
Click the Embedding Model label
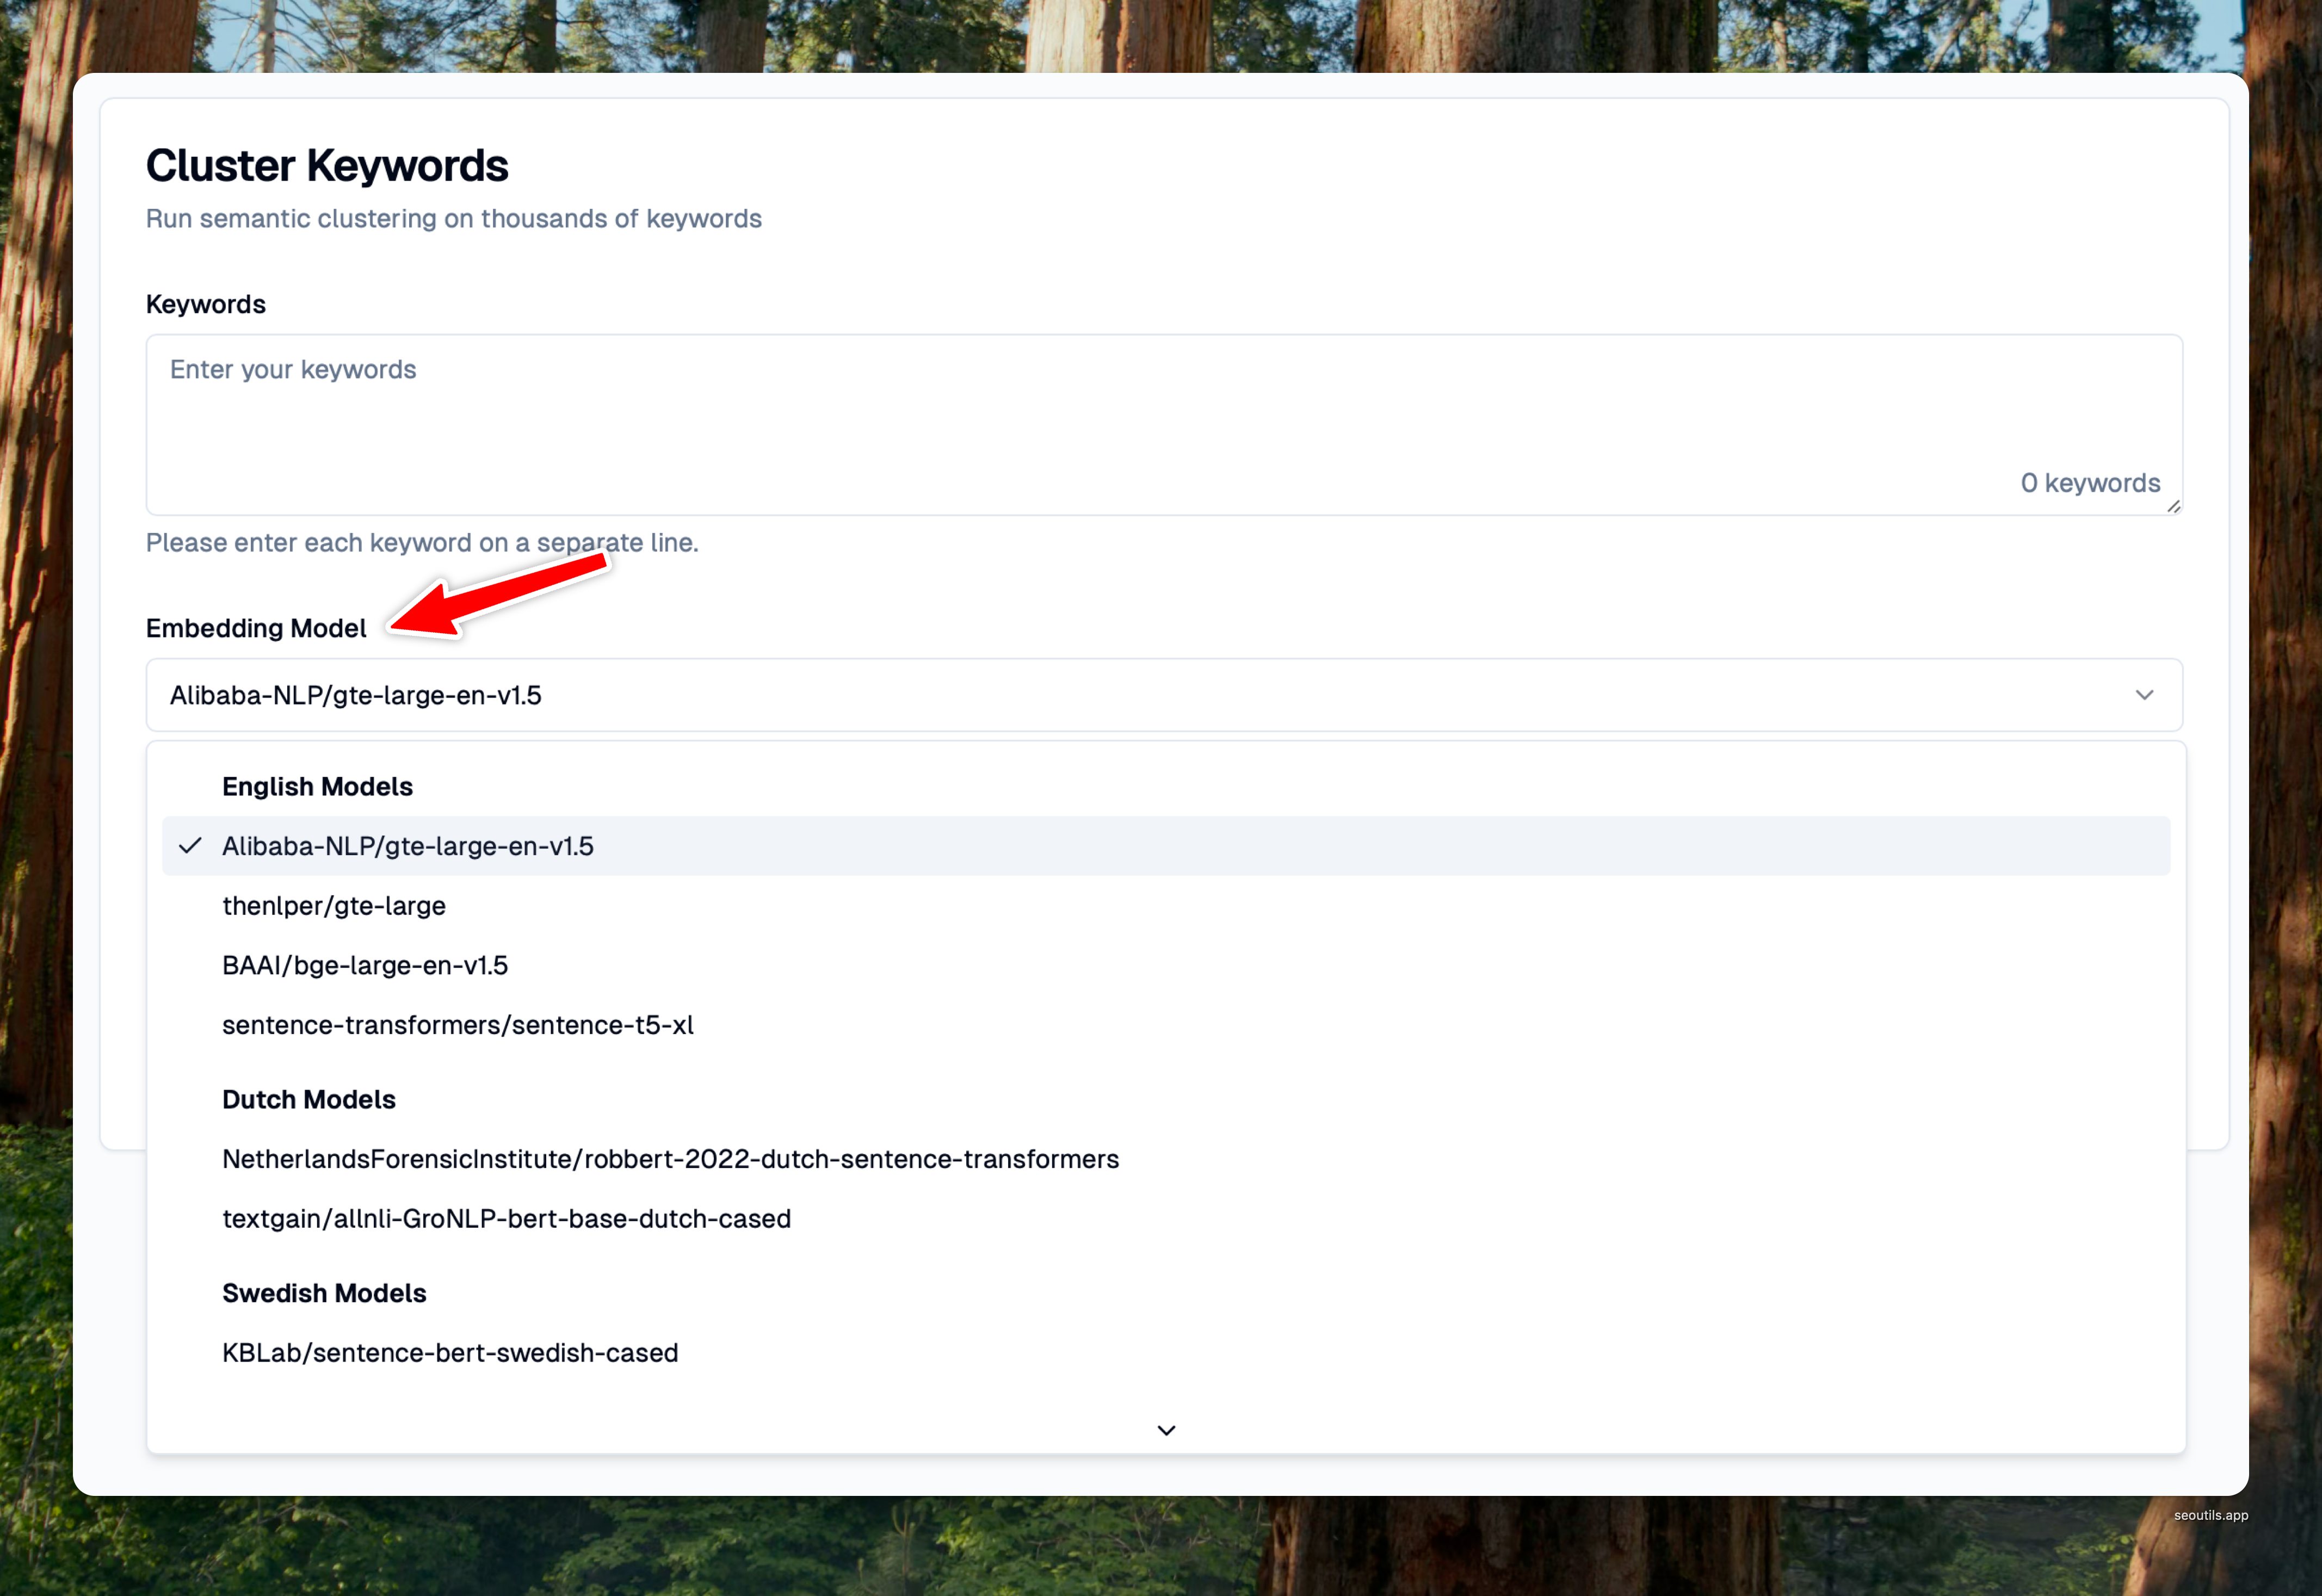(x=256, y=628)
